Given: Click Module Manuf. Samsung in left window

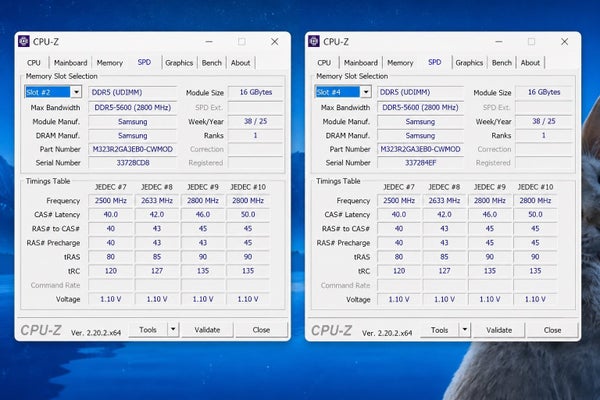Looking at the screenshot, I should click(133, 122).
